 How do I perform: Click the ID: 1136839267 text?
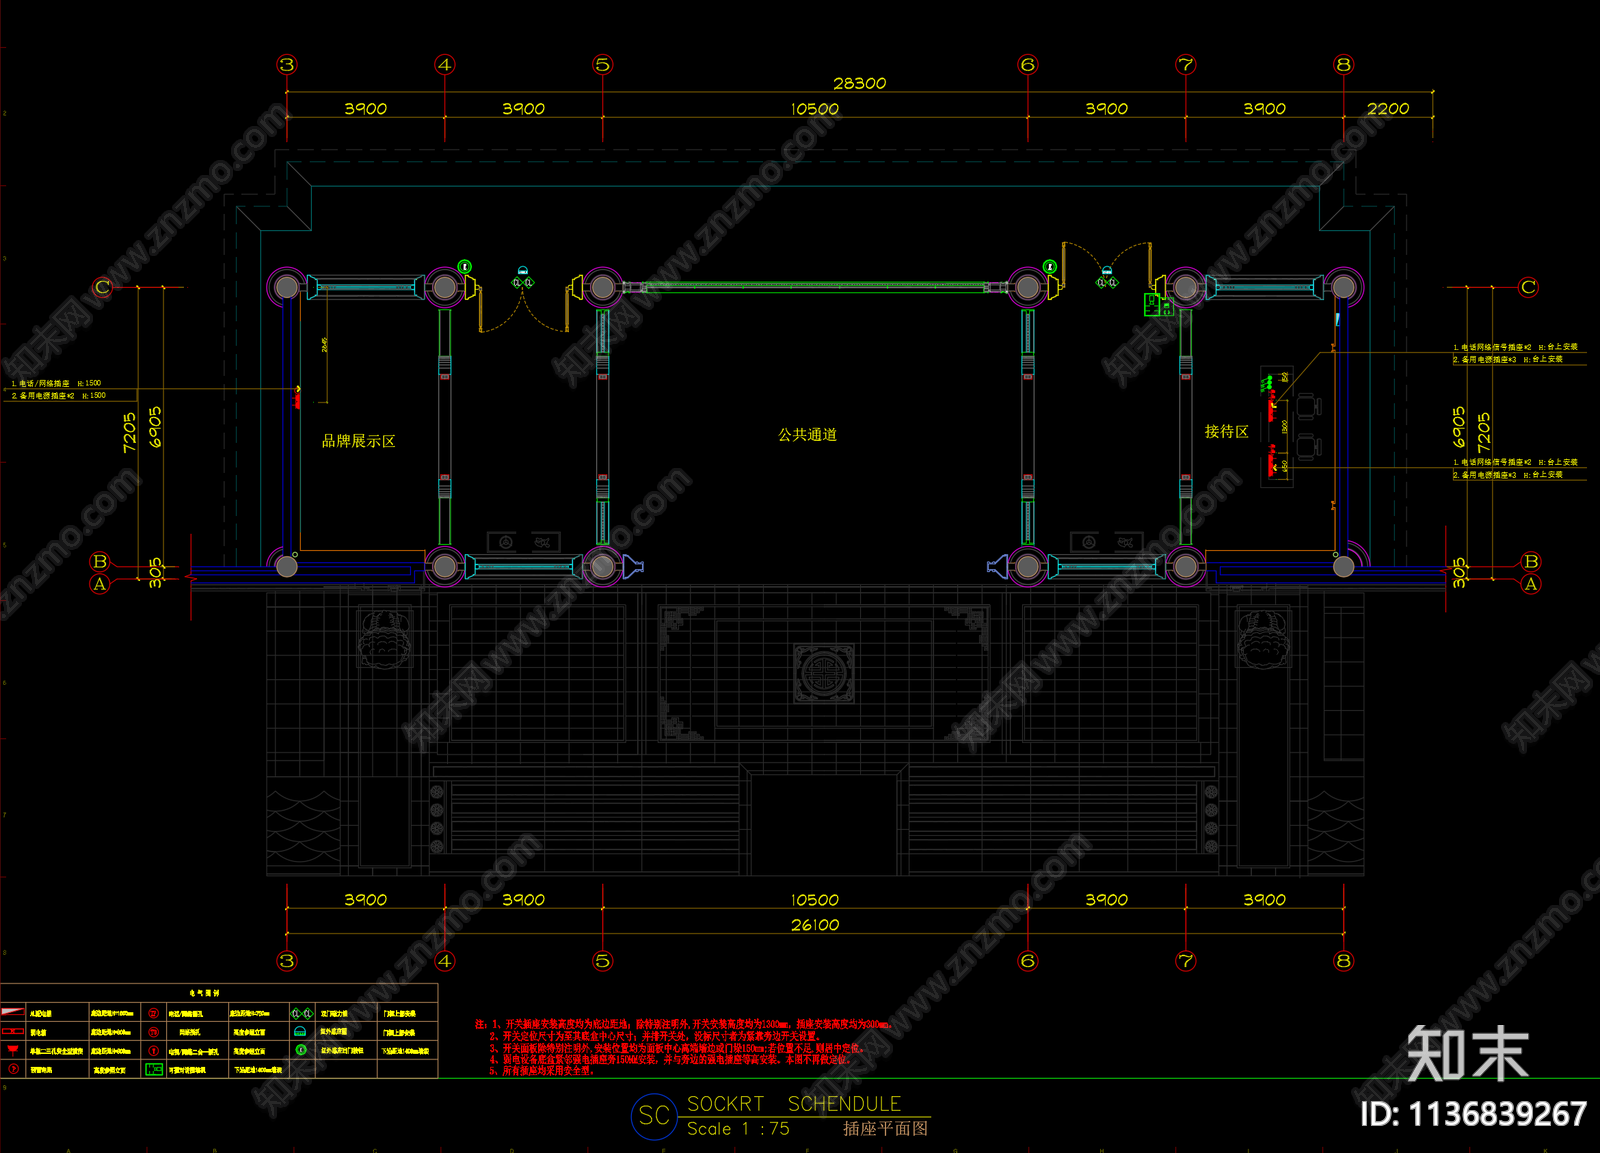1473,1114
